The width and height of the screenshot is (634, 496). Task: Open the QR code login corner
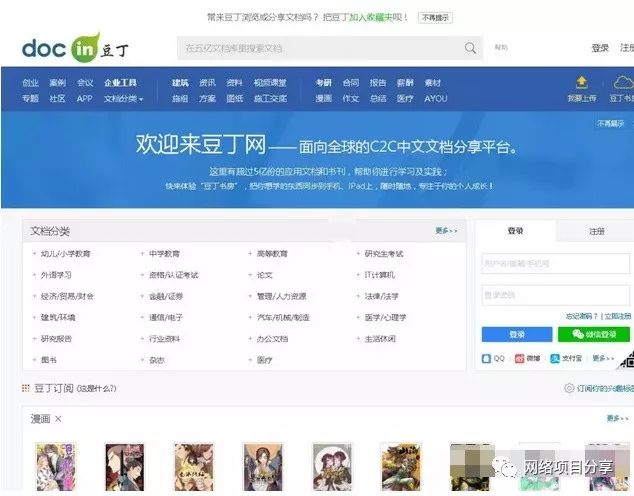coord(627,360)
